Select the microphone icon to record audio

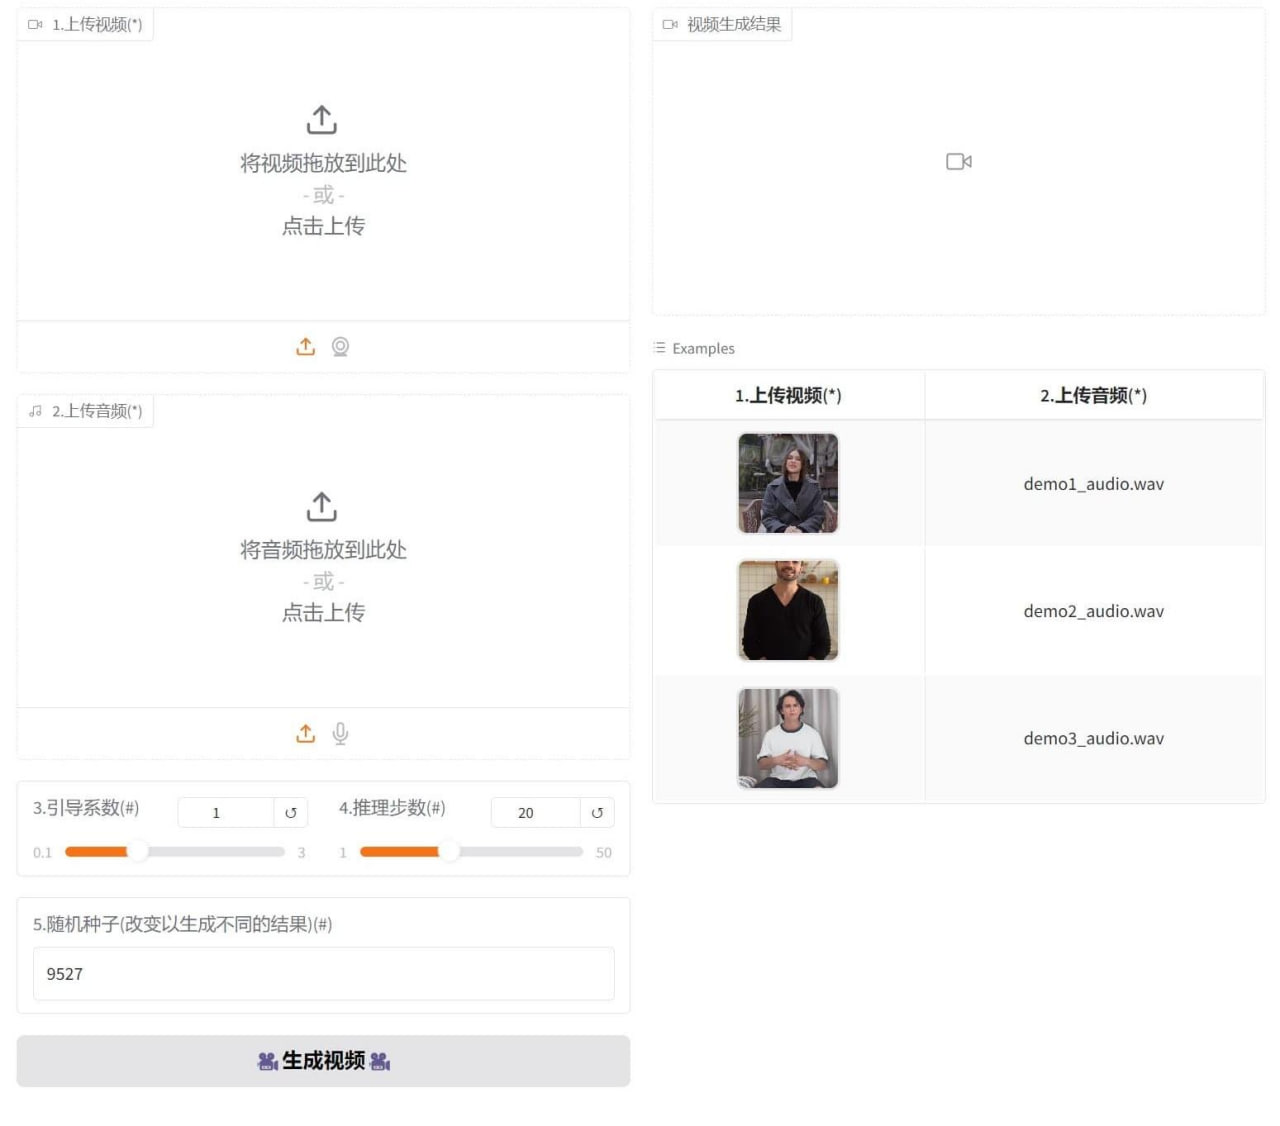[x=340, y=732]
